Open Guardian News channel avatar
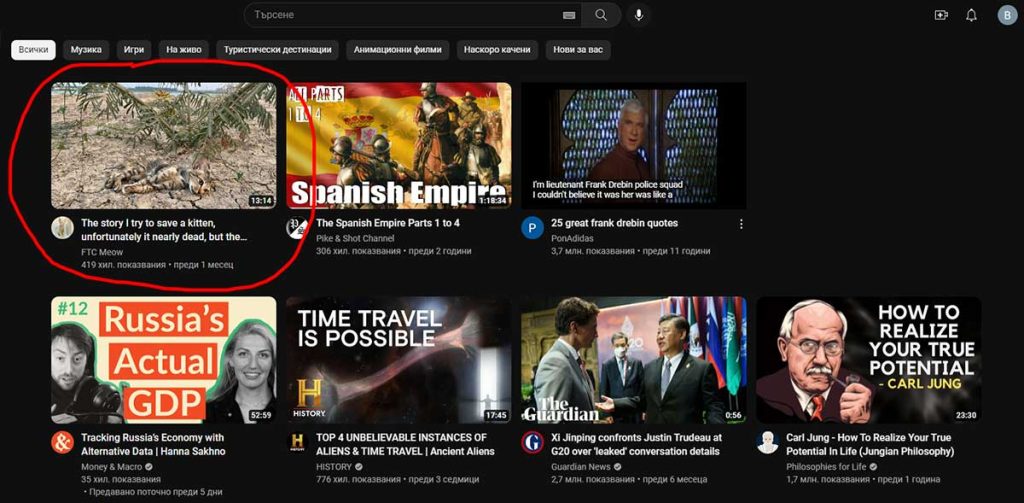1024x503 pixels. (x=532, y=442)
